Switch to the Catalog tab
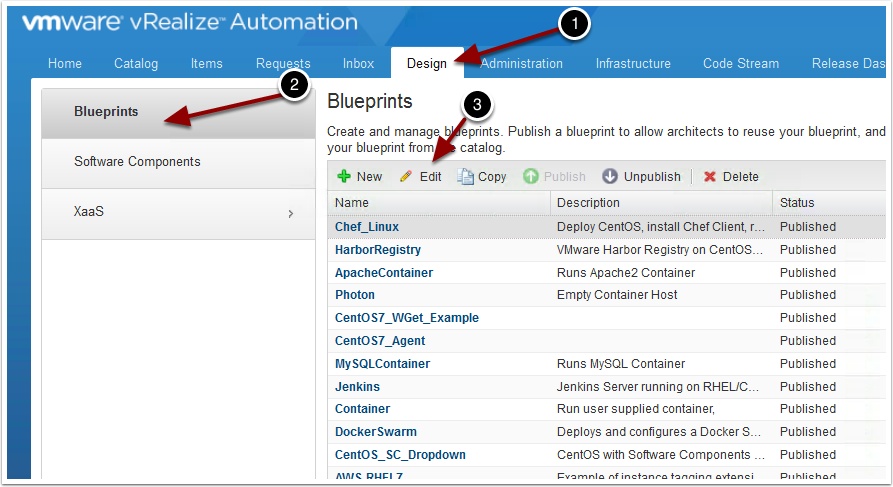893x487 pixels. click(x=136, y=63)
